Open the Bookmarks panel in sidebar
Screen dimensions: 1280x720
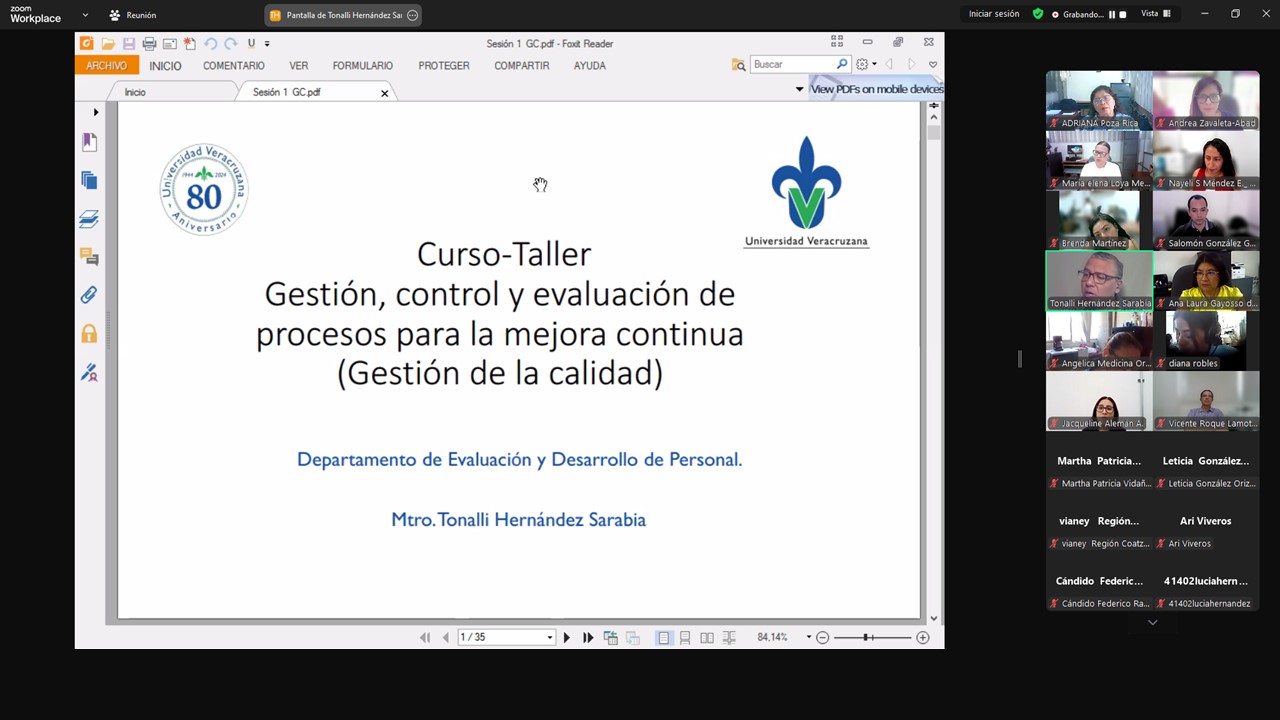pyautogui.click(x=89, y=142)
